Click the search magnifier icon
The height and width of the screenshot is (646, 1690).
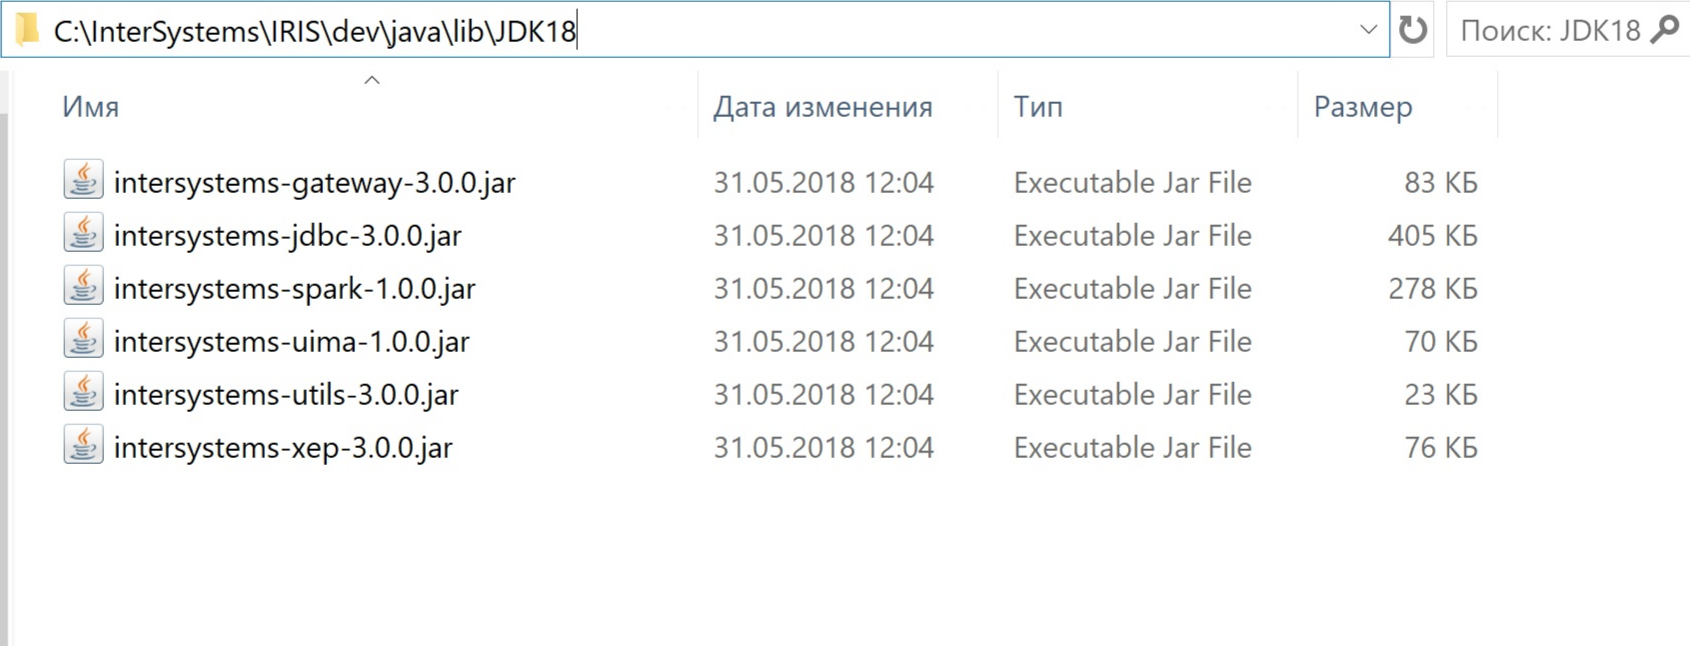coord(1664,30)
